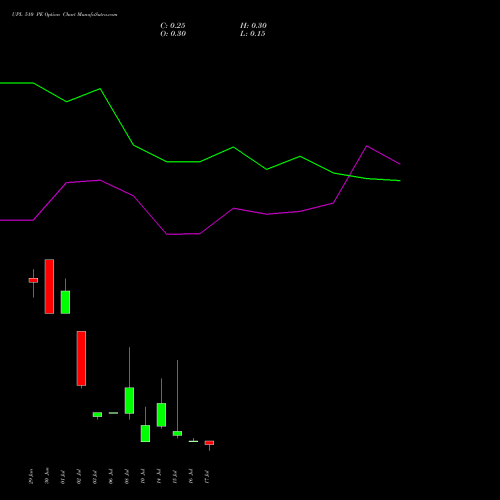Click the tall red candle above 30 Jun
The width and height of the screenshot is (500, 500).
(49, 286)
